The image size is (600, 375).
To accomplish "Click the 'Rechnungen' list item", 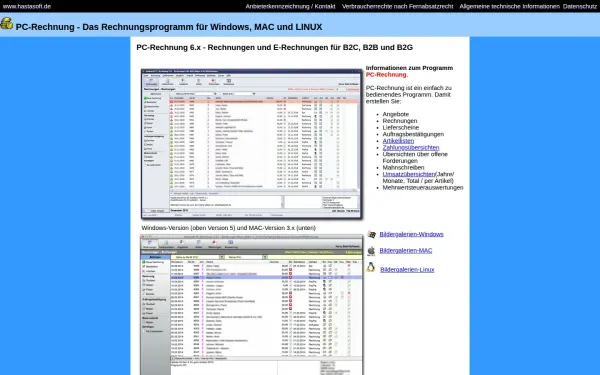I will pyautogui.click(x=400, y=121).
